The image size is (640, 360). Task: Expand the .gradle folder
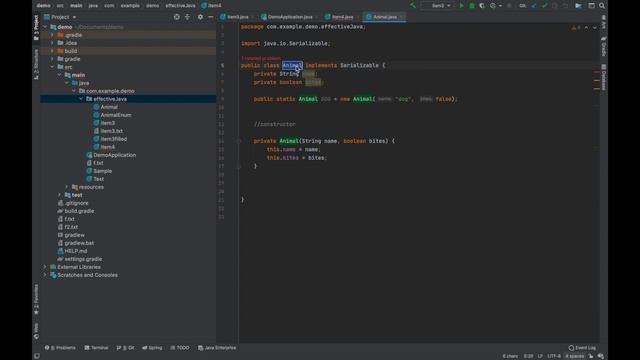(x=52, y=35)
